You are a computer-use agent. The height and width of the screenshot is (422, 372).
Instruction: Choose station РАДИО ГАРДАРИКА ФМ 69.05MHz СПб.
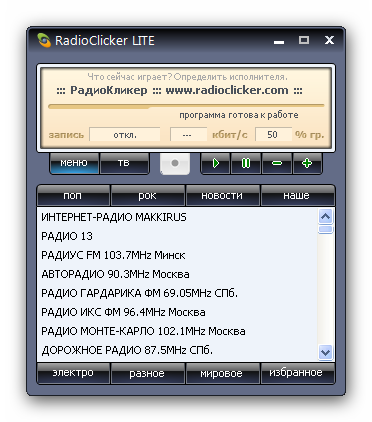177,293
